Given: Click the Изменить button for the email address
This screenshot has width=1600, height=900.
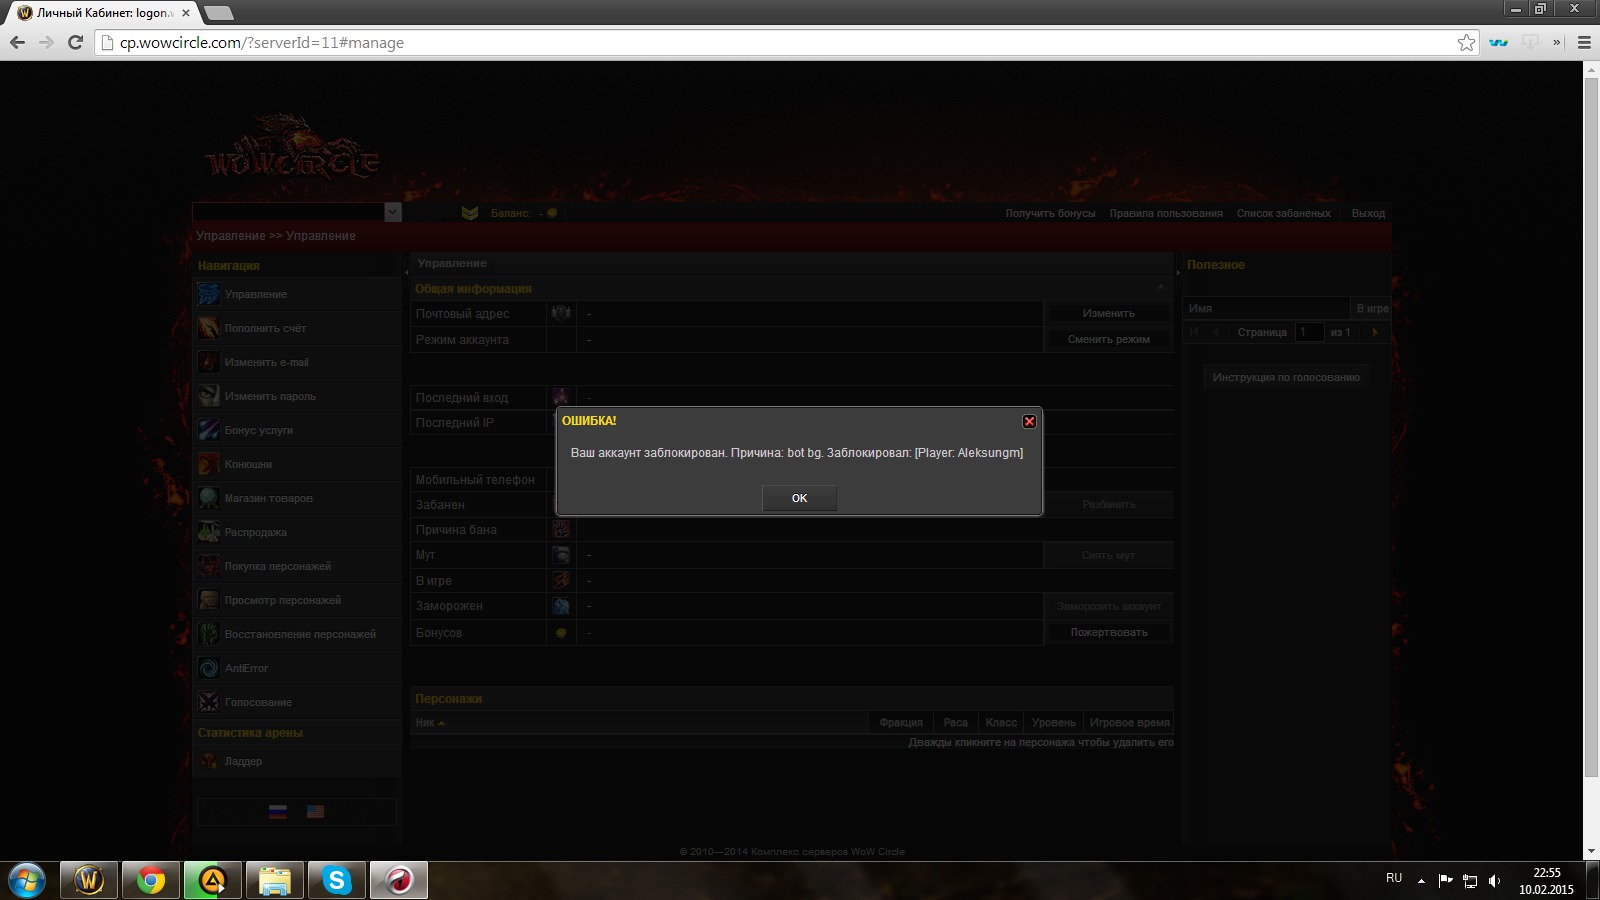Looking at the screenshot, I should click(1108, 313).
